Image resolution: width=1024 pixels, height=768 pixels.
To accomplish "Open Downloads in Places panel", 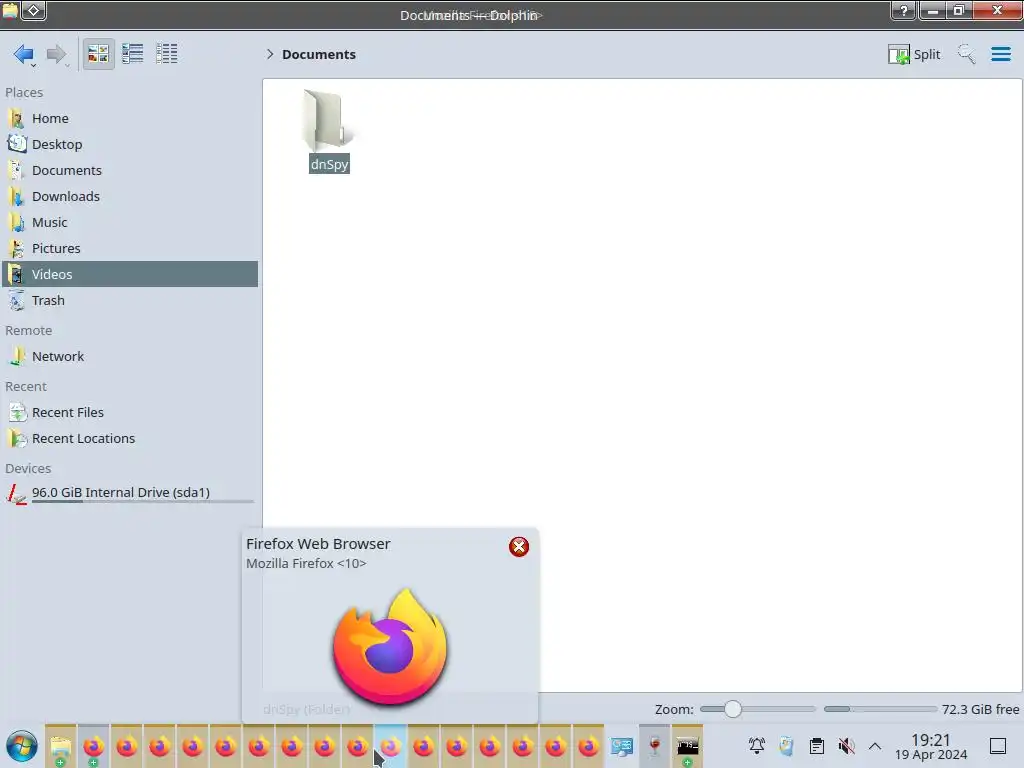I will (x=130, y=197).
